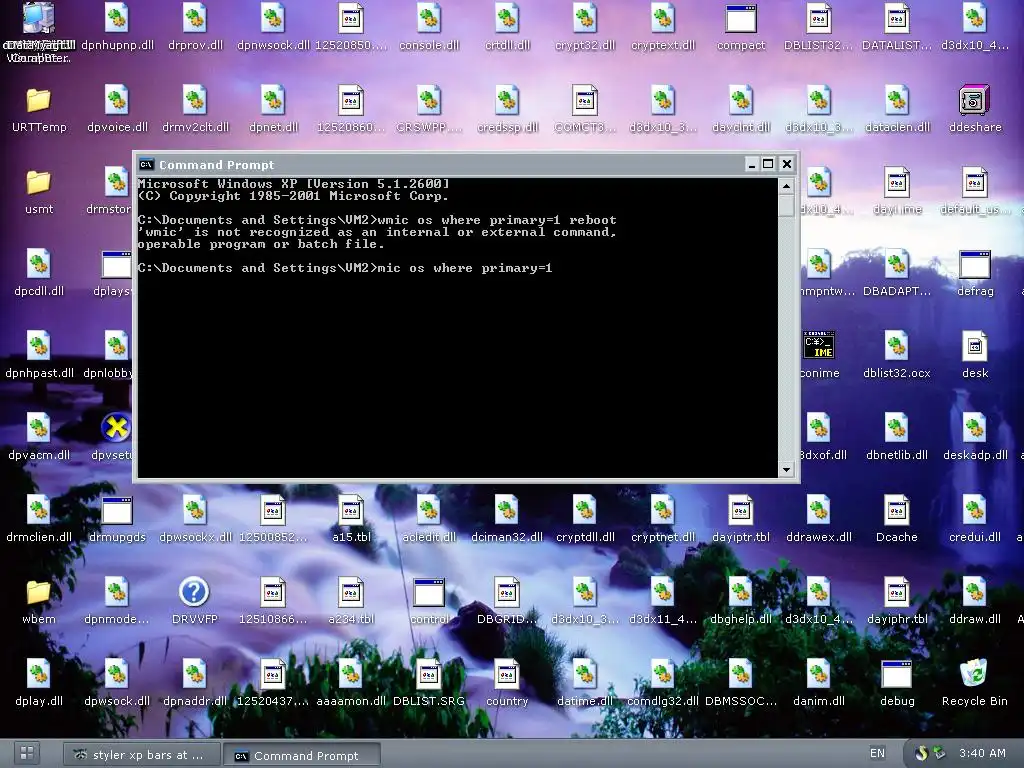Switch to styler xp bars taskbar button
The image size is (1024, 768).
click(140, 755)
